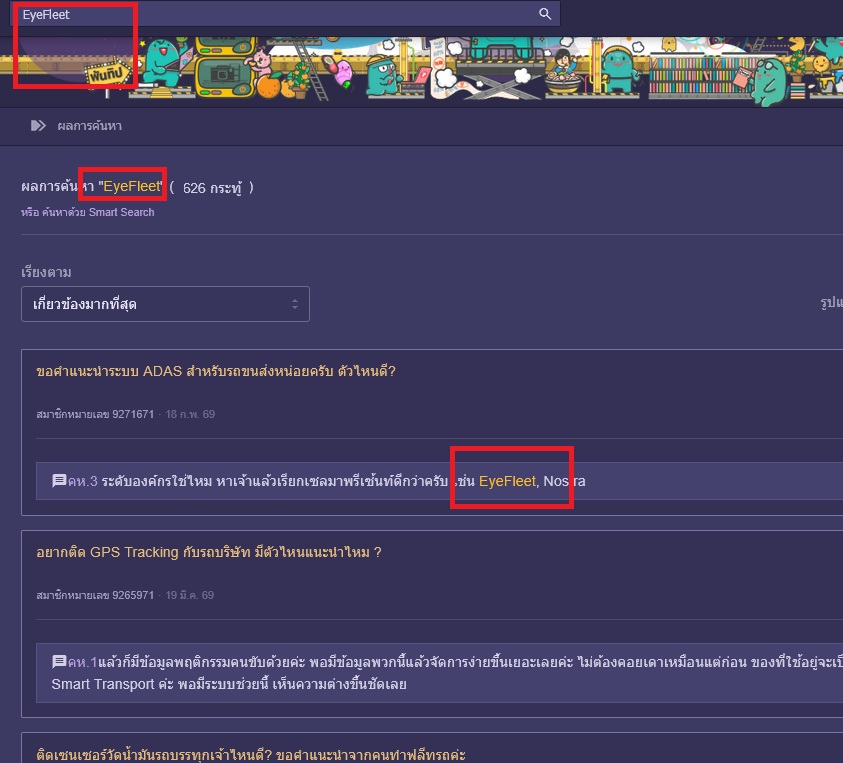The width and height of the screenshot is (843, 763).
Task: Open the Smart Search link
Action: pos(88,212)
